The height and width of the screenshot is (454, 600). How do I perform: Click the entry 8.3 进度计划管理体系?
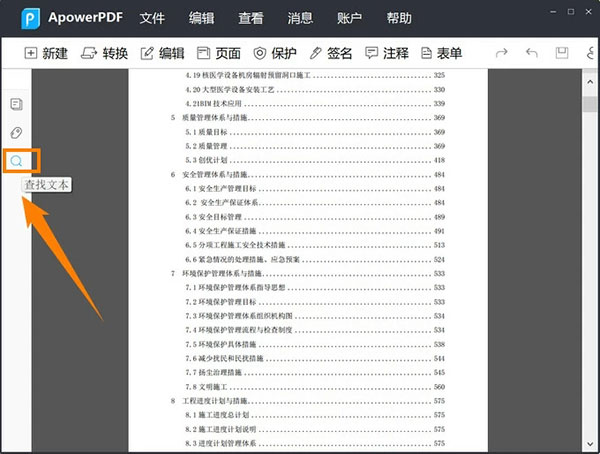coord(315,444)
